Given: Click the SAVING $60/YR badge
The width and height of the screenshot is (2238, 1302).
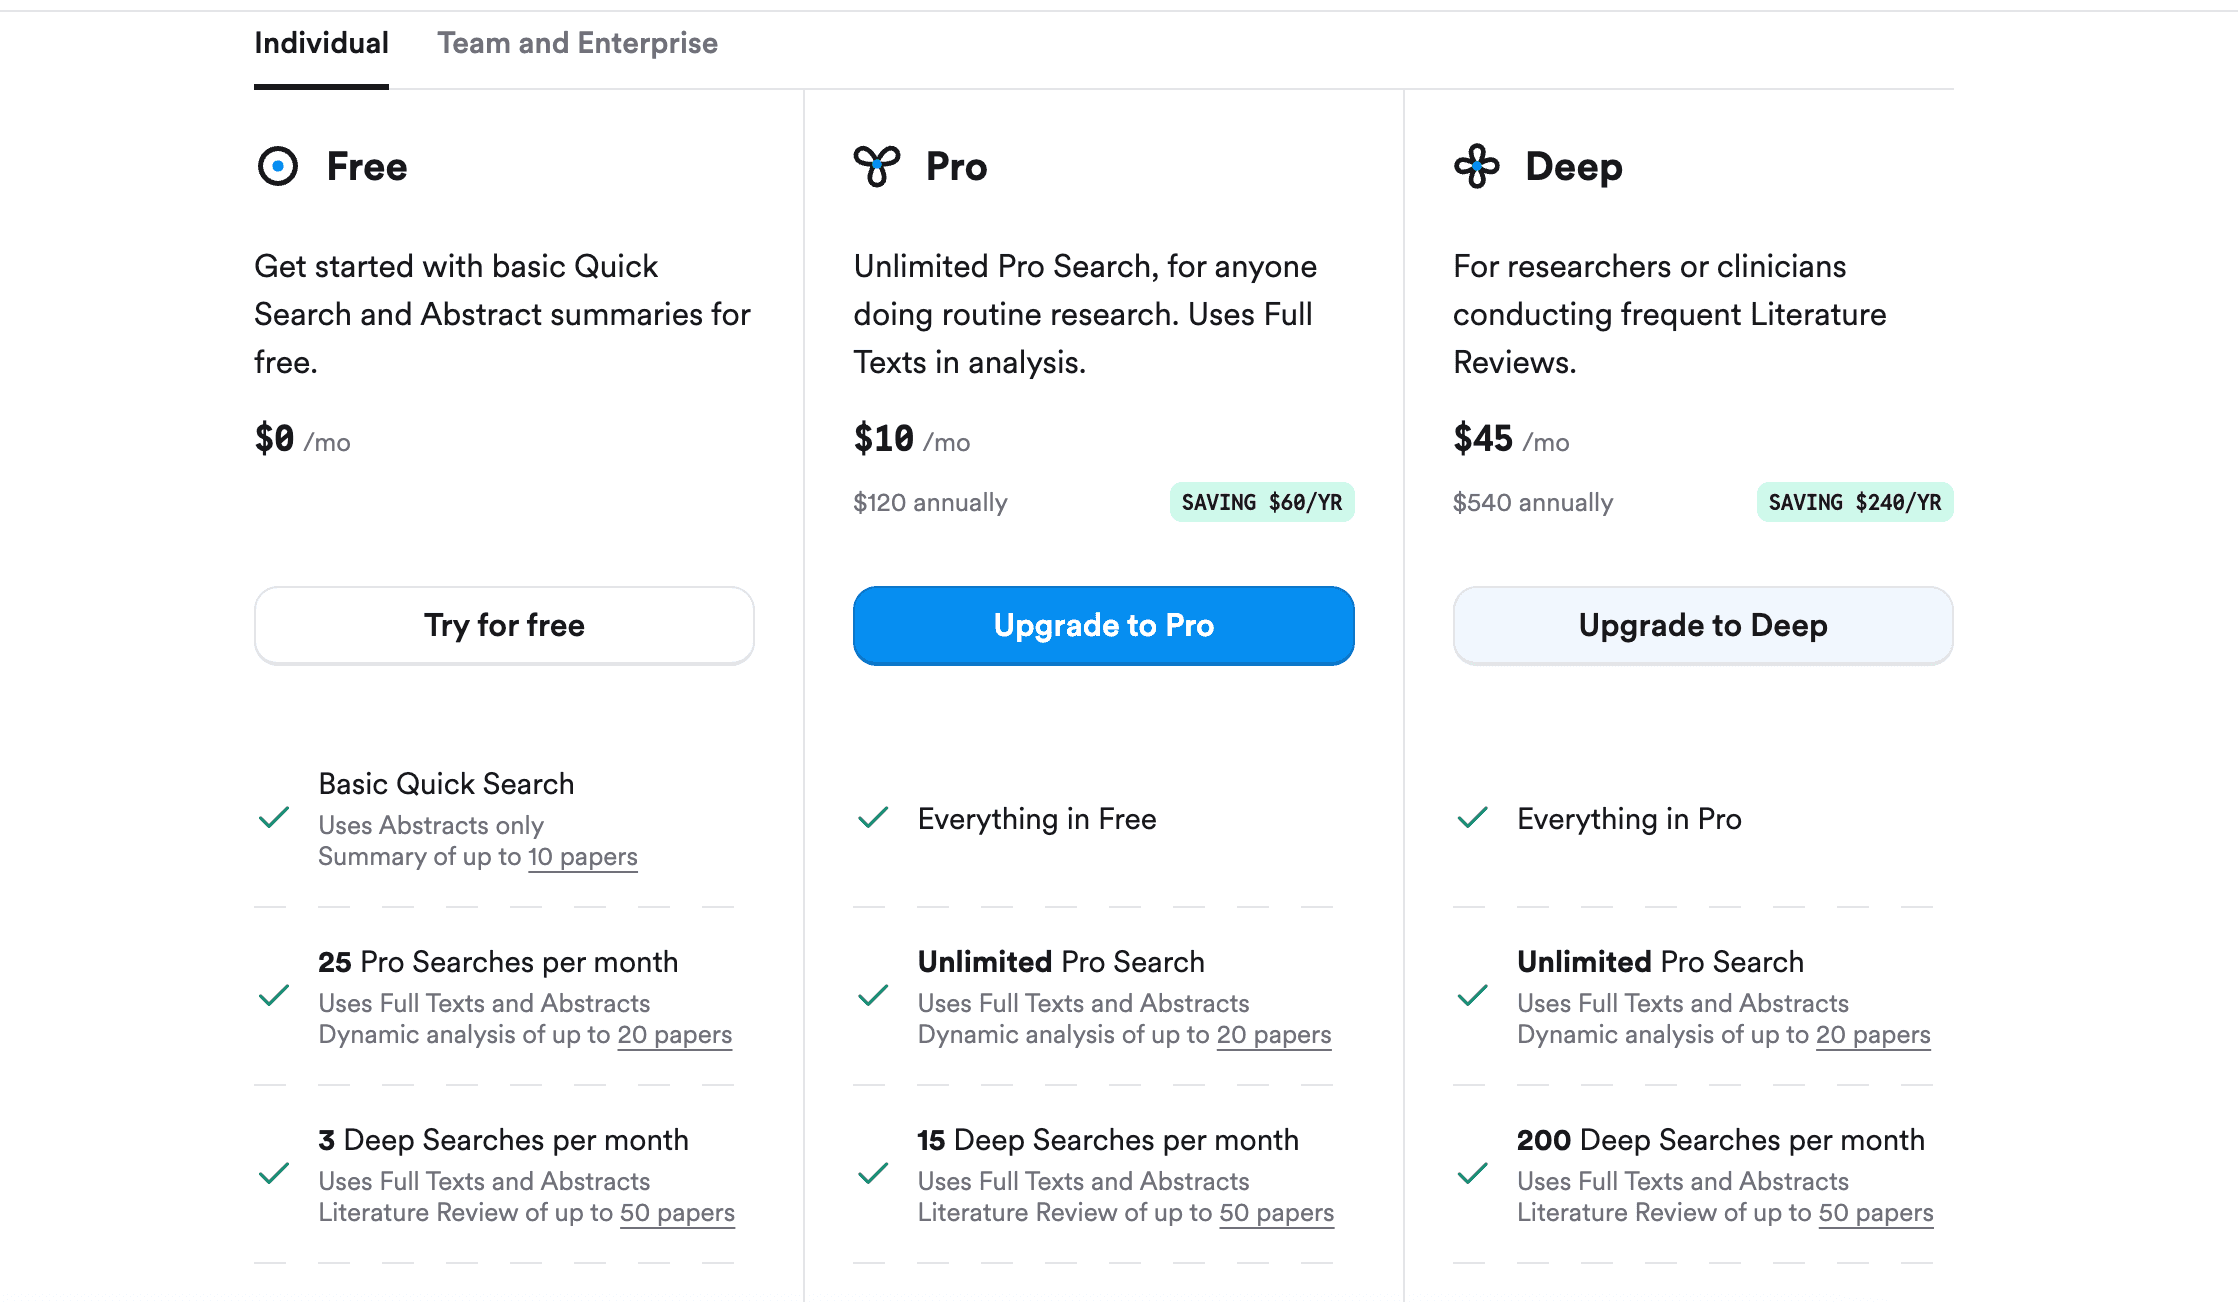Looking at the screenshot, I should pyautogui.click(x=1262, y=502).
